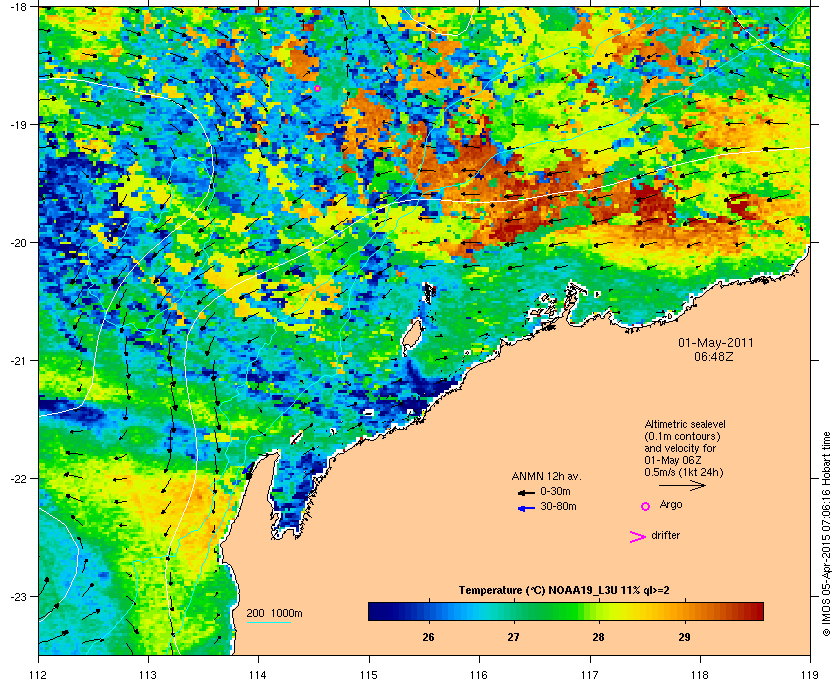
Task: Click the longitude label 118
Action: pos(700,675)
